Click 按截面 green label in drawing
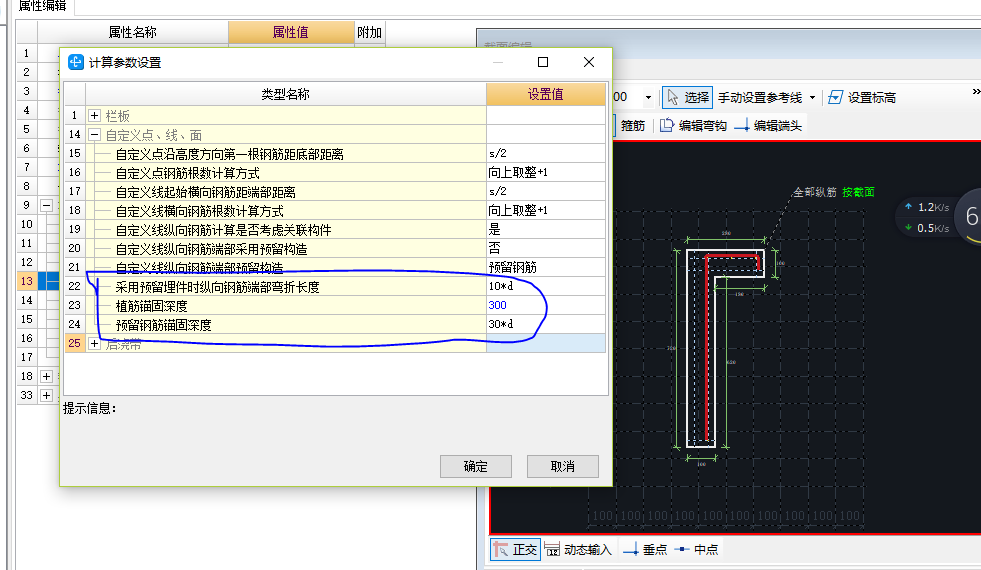Image resolution: width=981 pixels, height=570 pixels. (x=858, y=192)
